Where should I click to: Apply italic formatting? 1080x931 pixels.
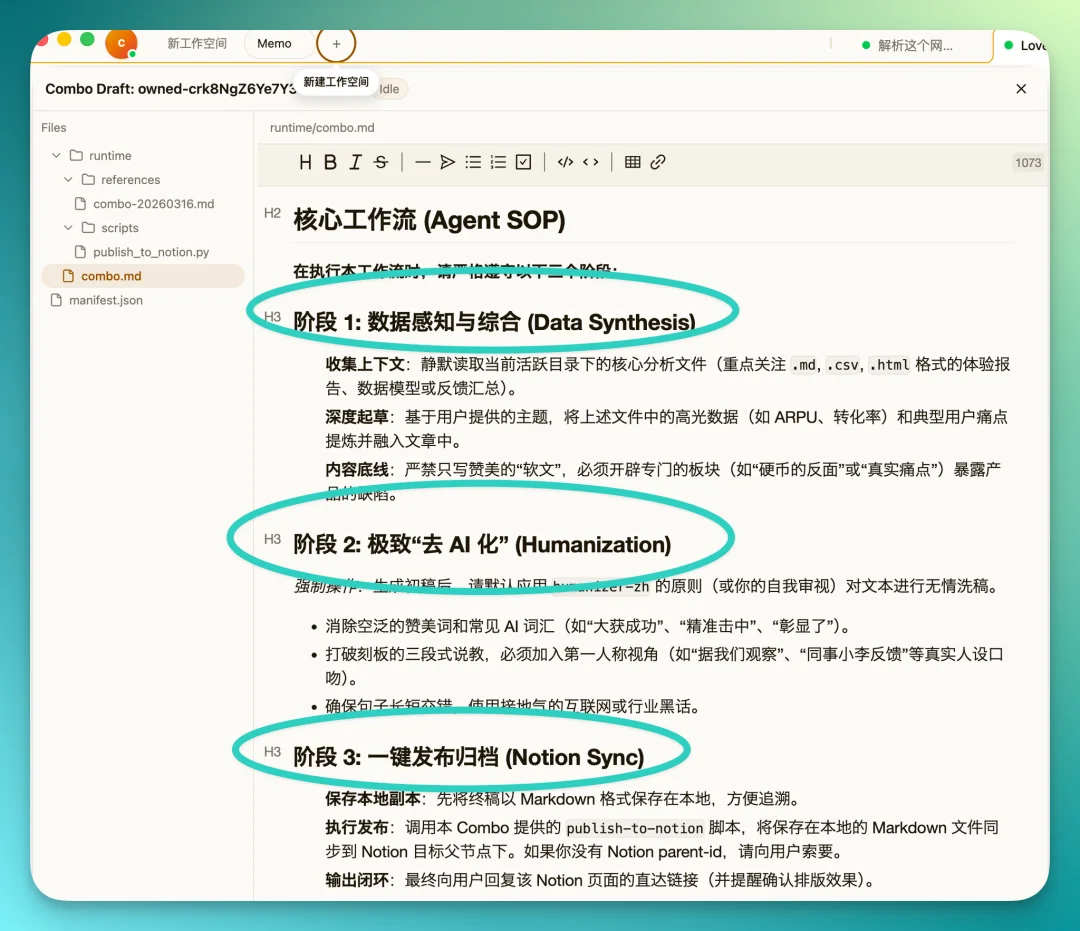(x=355, y=161)
